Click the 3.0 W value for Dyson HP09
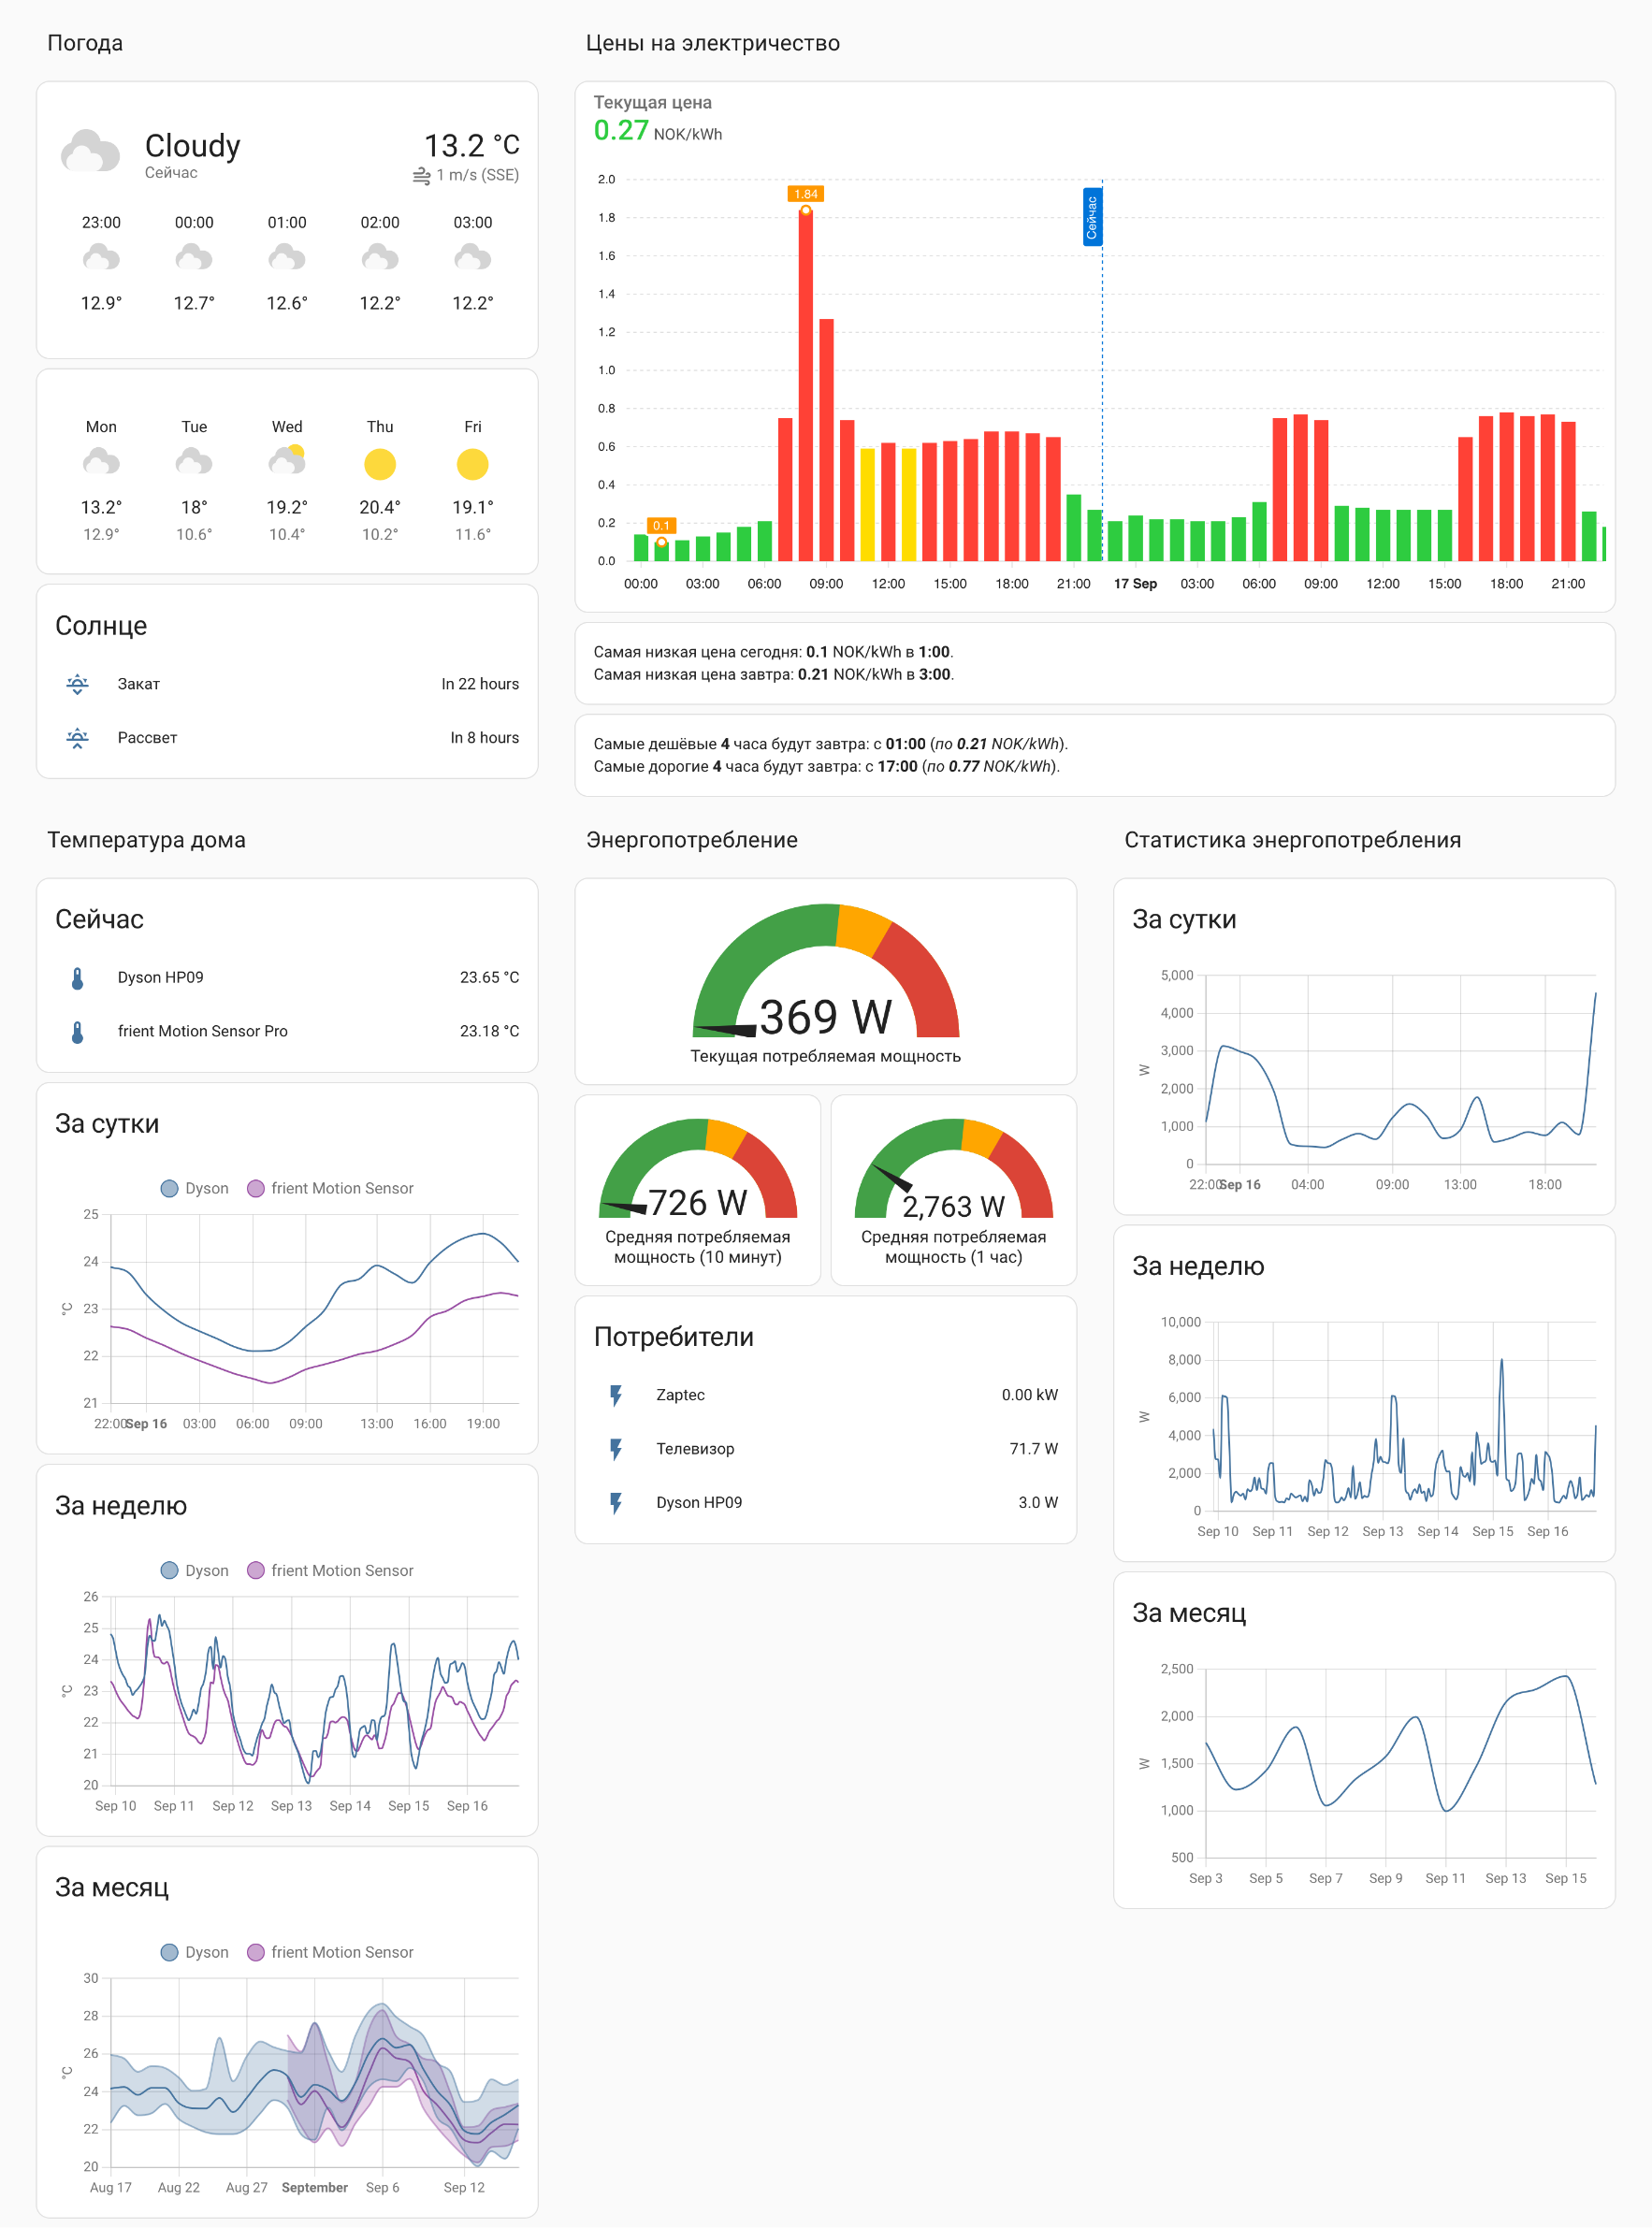Screen dimensions: 1652x2228 click(x=1038, y=1503)
